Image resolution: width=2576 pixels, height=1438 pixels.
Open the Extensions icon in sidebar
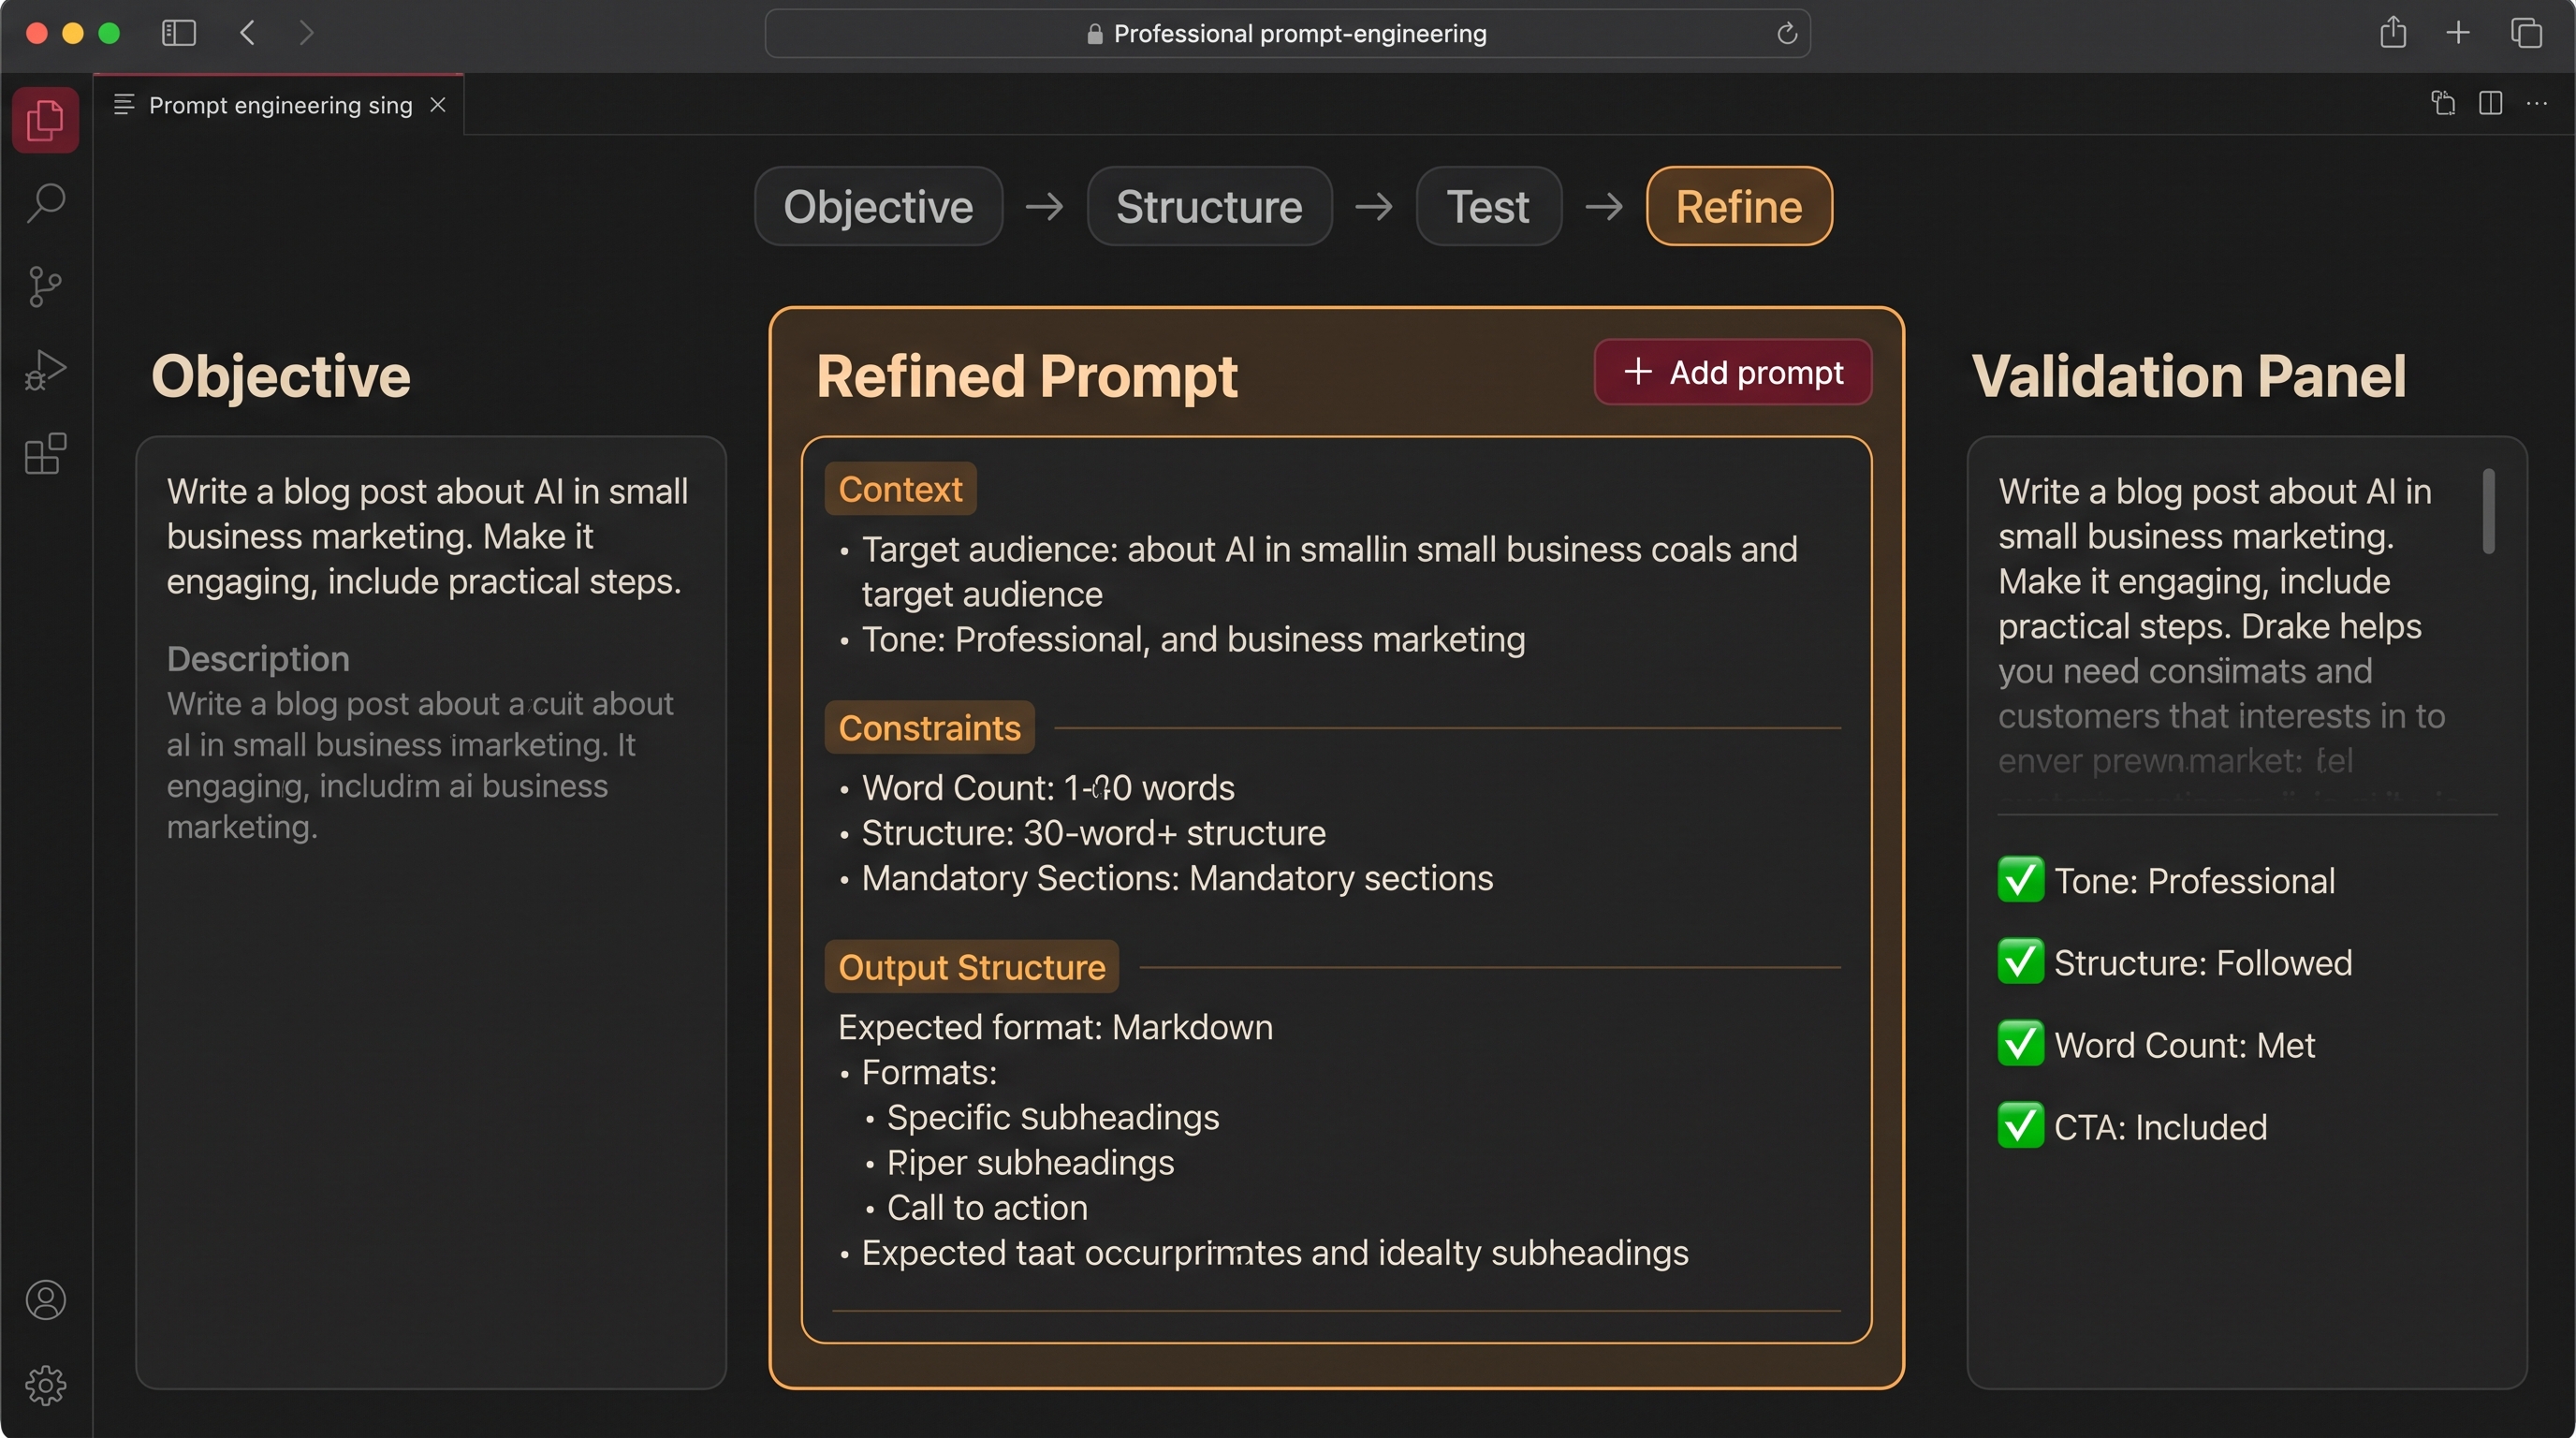tap(45, 454)
